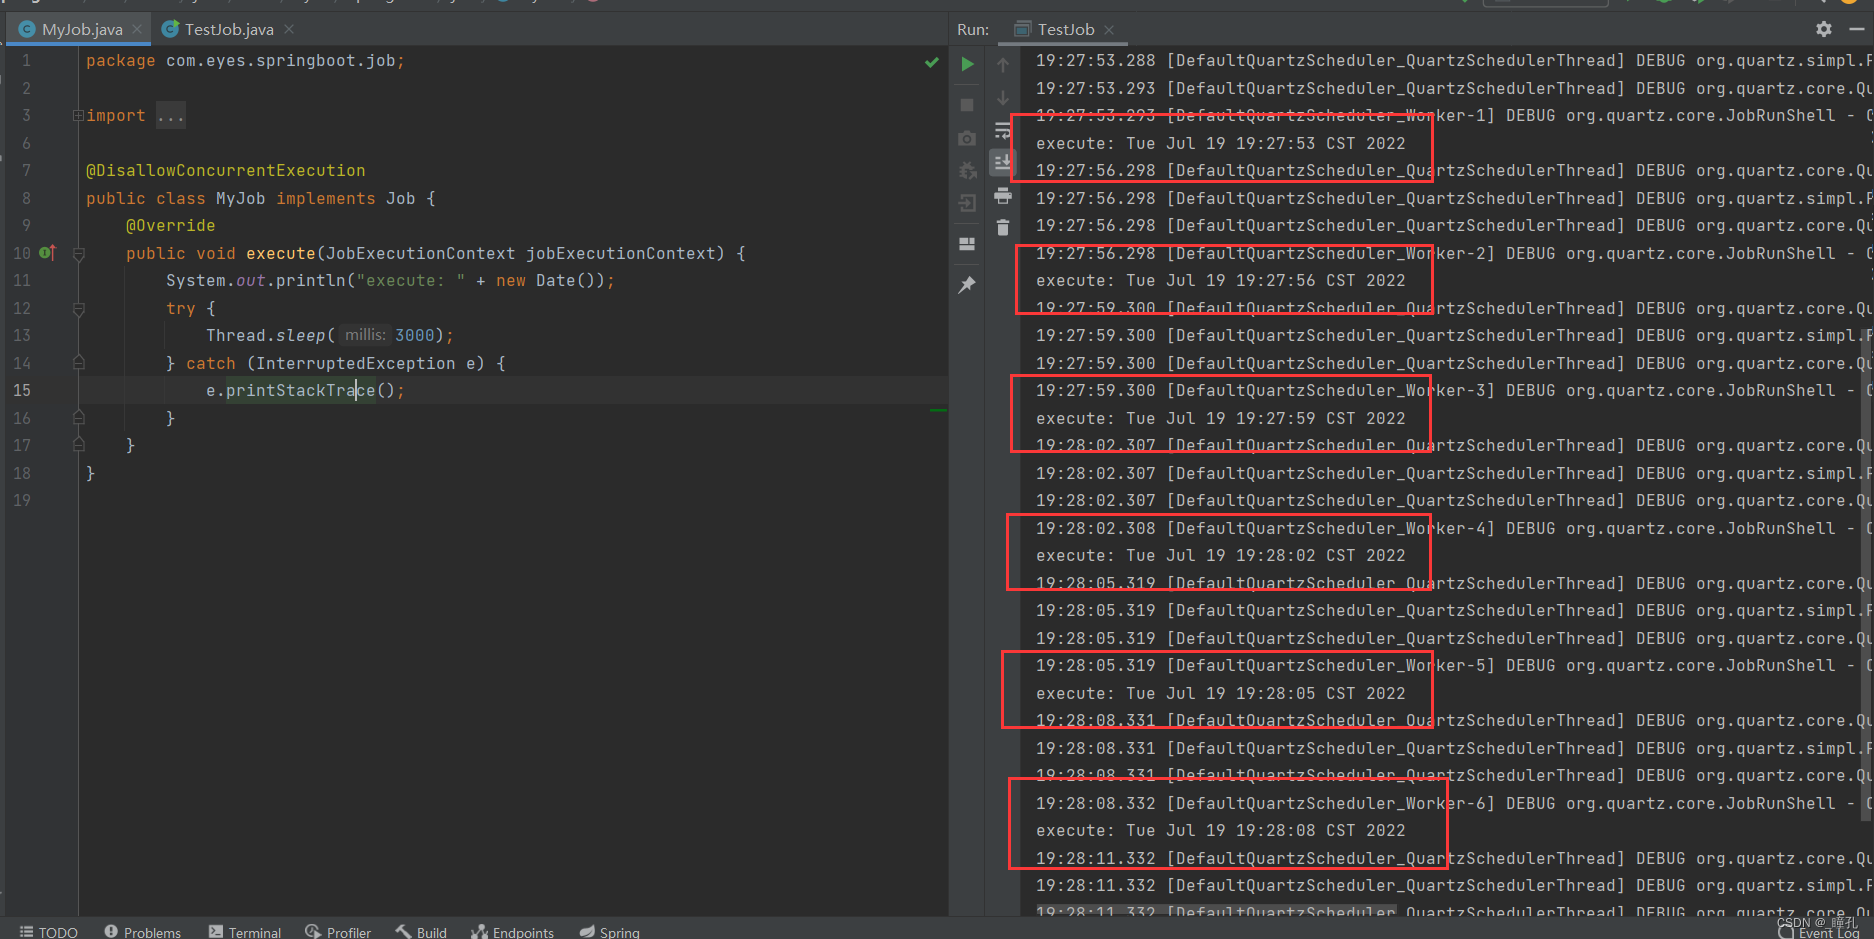Close the TestJob.java editor tab
This screenshot has width=1874, height=939.
pyautogui.click(x=289, y=29)
